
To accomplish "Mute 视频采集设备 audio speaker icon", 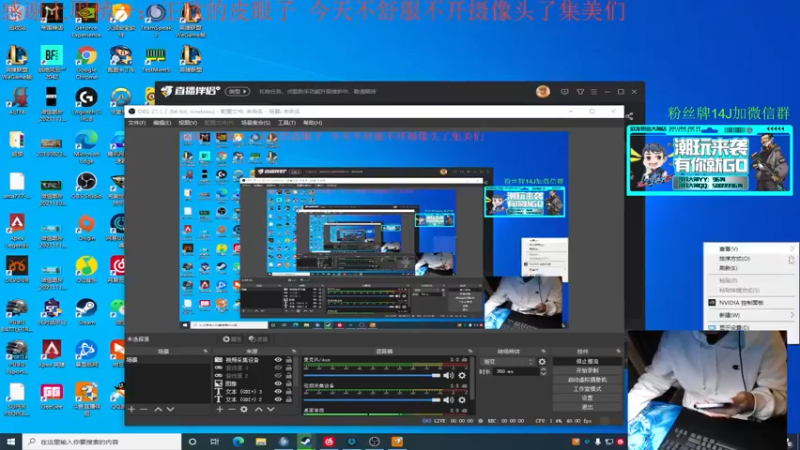I will 448,400.
